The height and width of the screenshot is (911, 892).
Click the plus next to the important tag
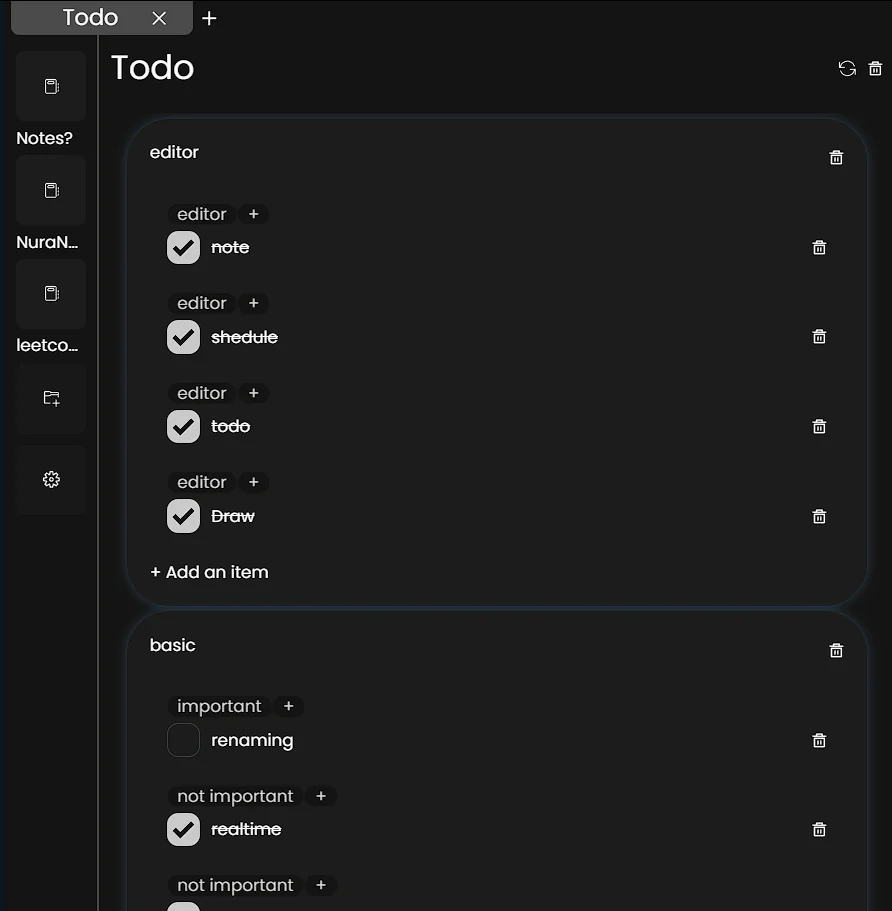pos(288,706)
